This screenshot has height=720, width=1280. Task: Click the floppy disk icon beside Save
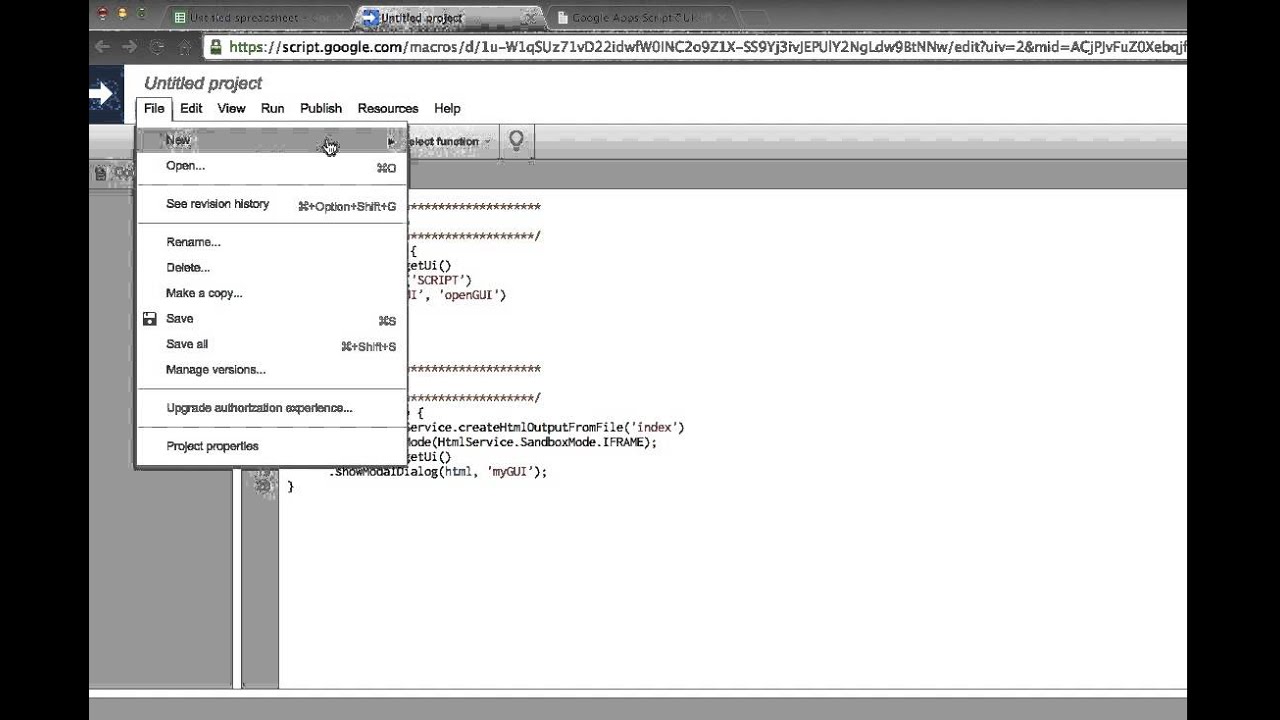(149, 319)
